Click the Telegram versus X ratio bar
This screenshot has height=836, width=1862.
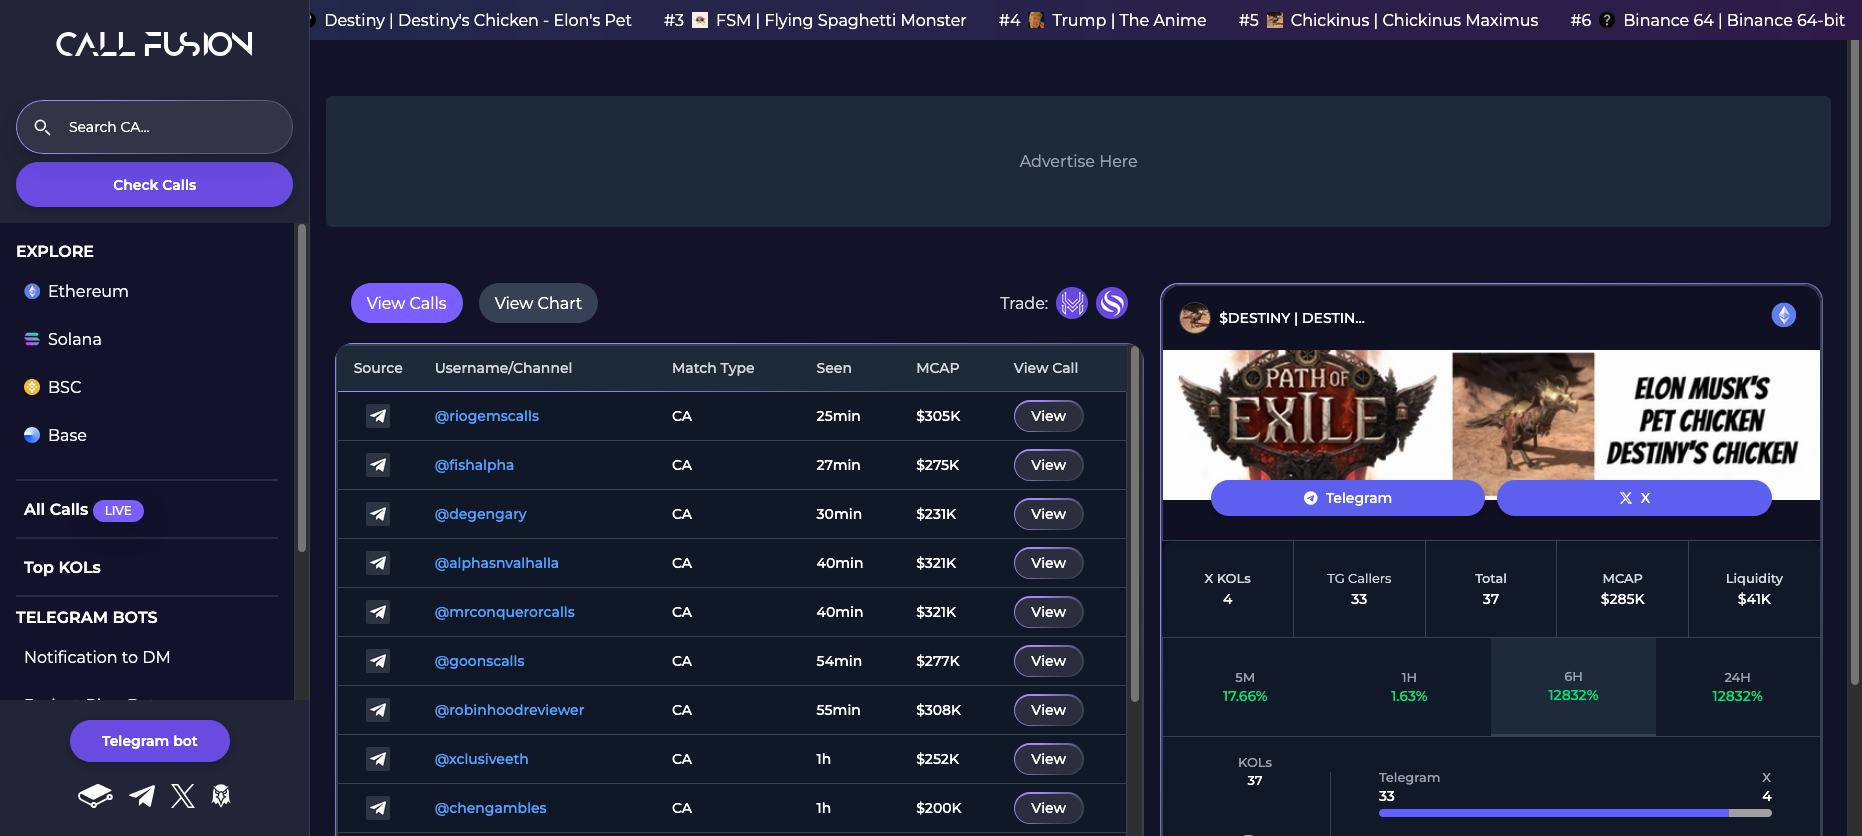(x=1575, y=813)
